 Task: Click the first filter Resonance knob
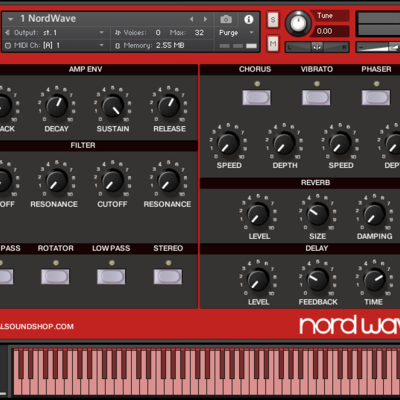coord(57,180)
